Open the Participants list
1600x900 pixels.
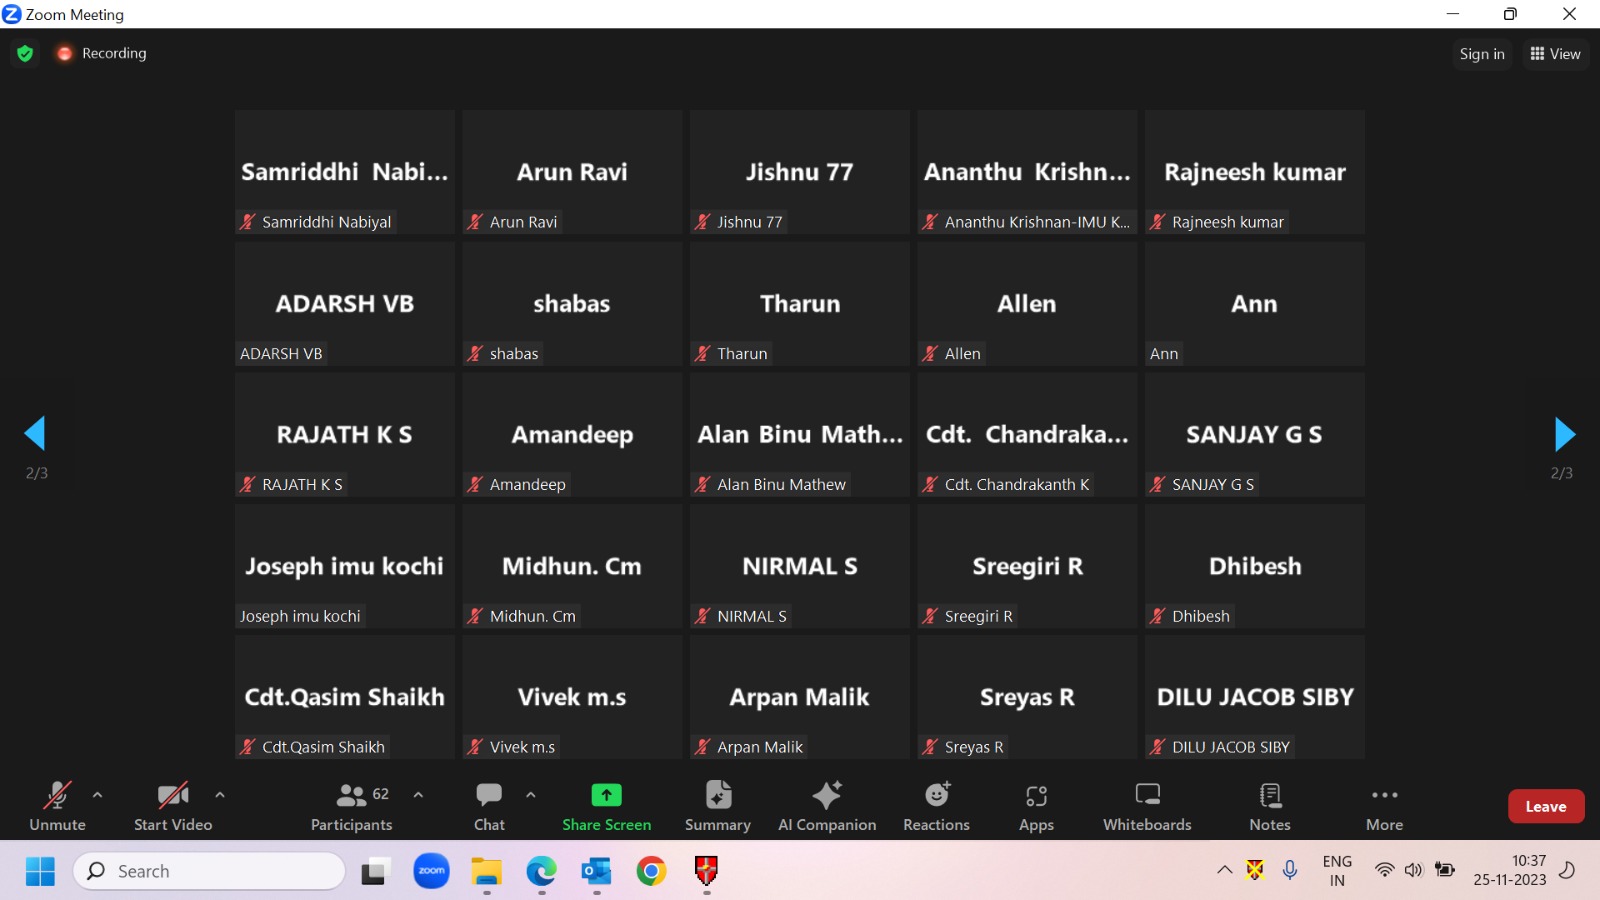point(352,806)
